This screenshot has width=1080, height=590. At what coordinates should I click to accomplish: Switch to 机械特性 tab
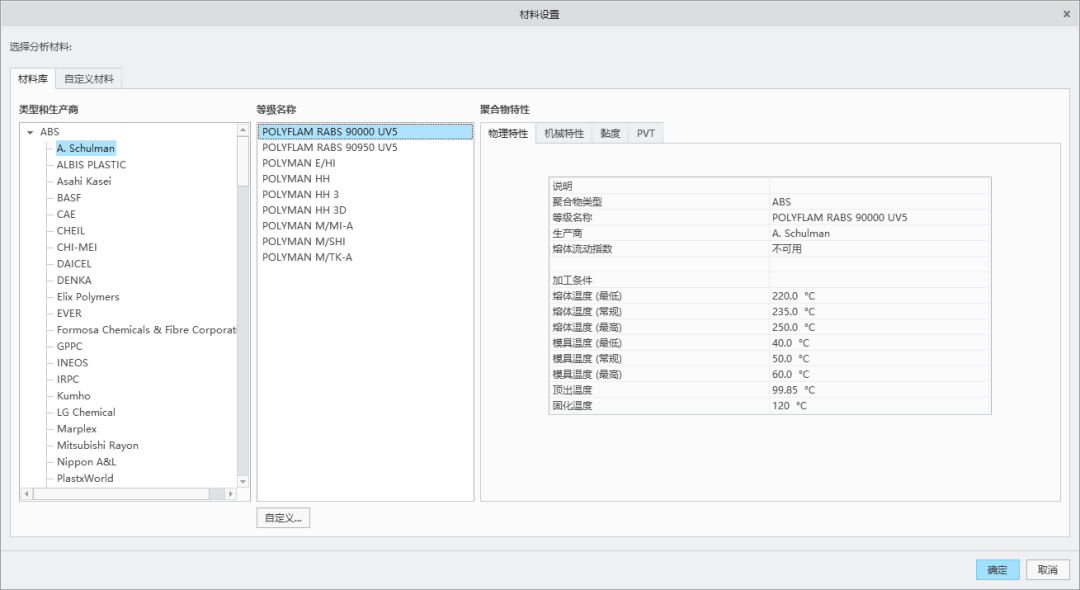(563, 134)
